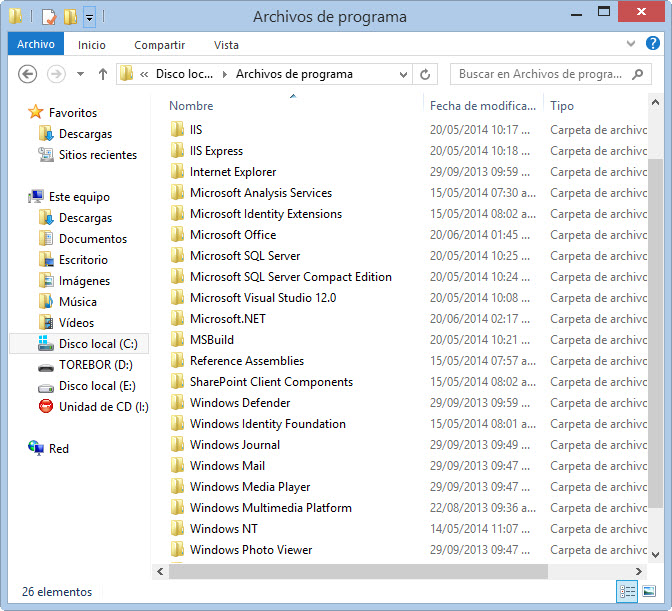Switch to the Compartir ribbon tab

coord(159,45)
